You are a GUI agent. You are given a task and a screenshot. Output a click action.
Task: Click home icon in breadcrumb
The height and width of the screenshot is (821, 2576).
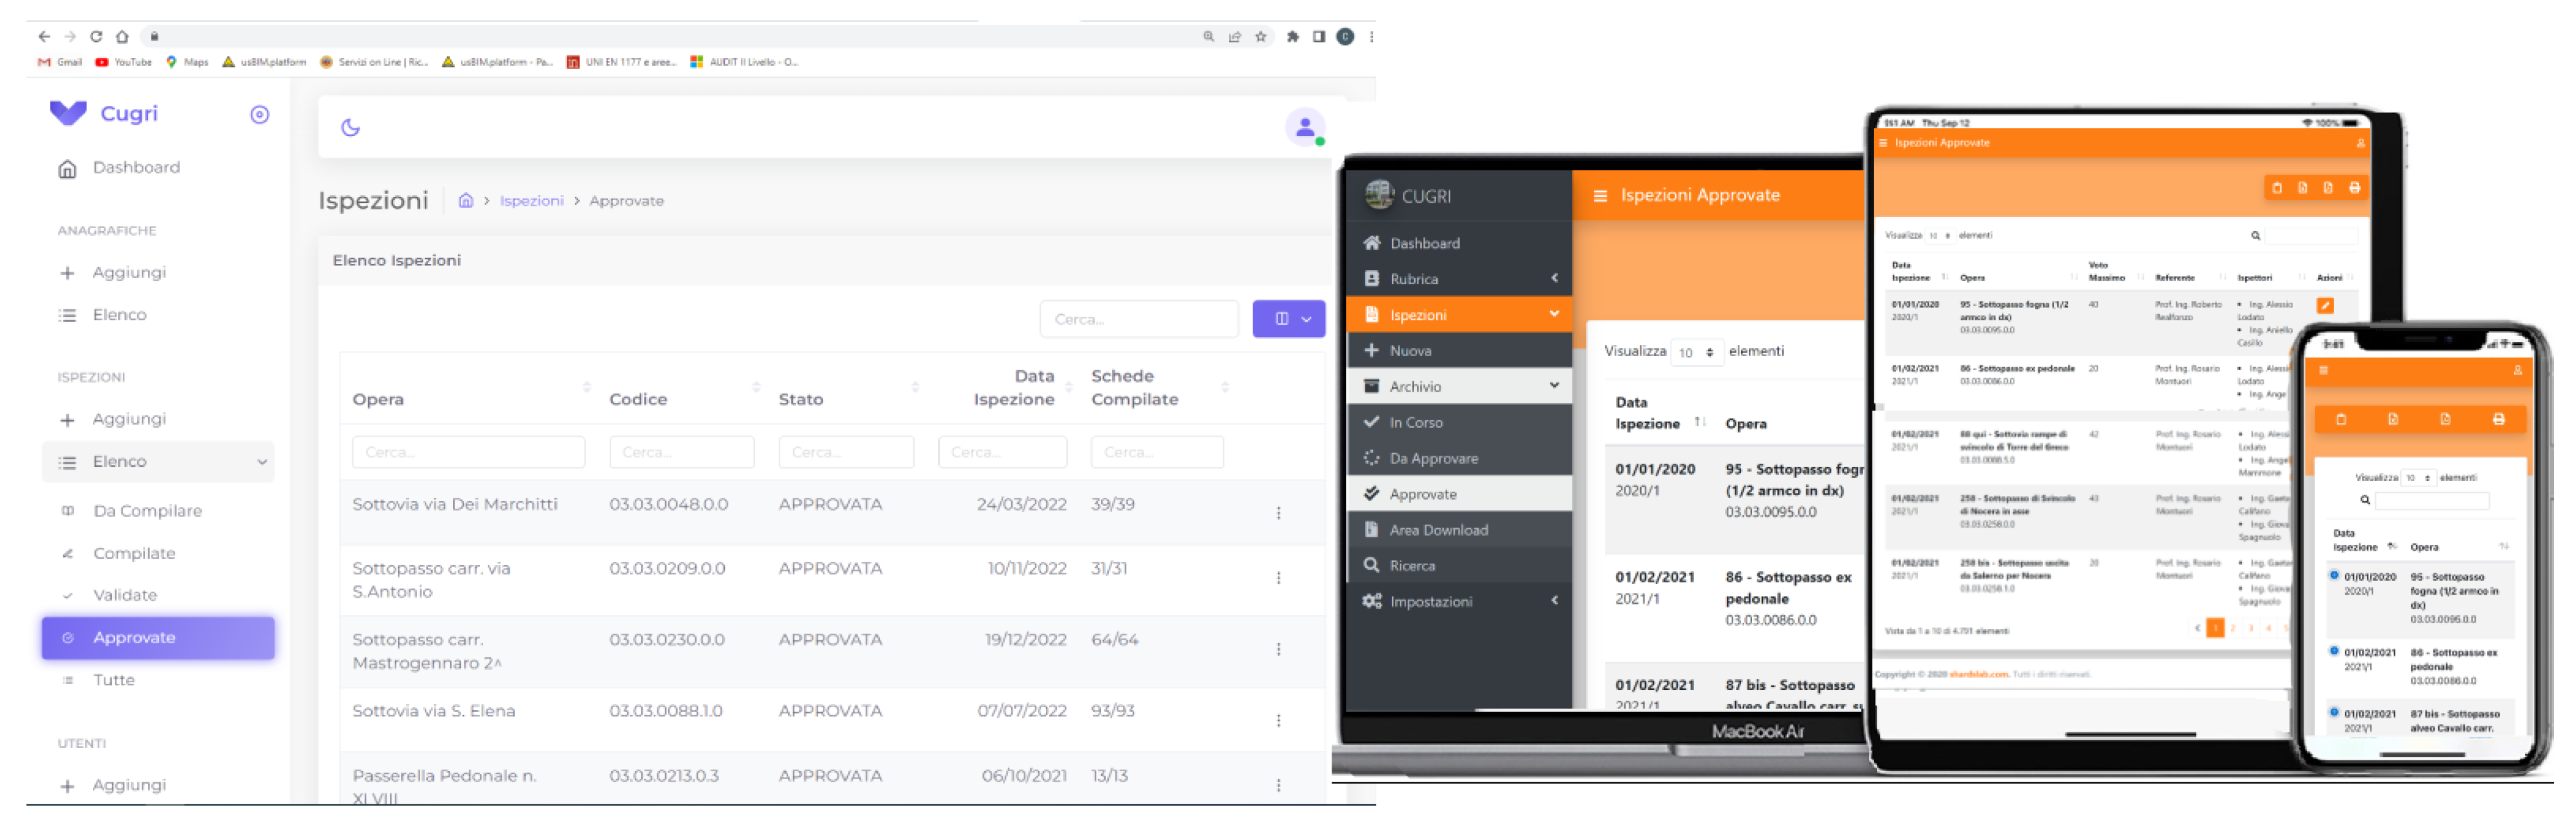coord(465,201)
